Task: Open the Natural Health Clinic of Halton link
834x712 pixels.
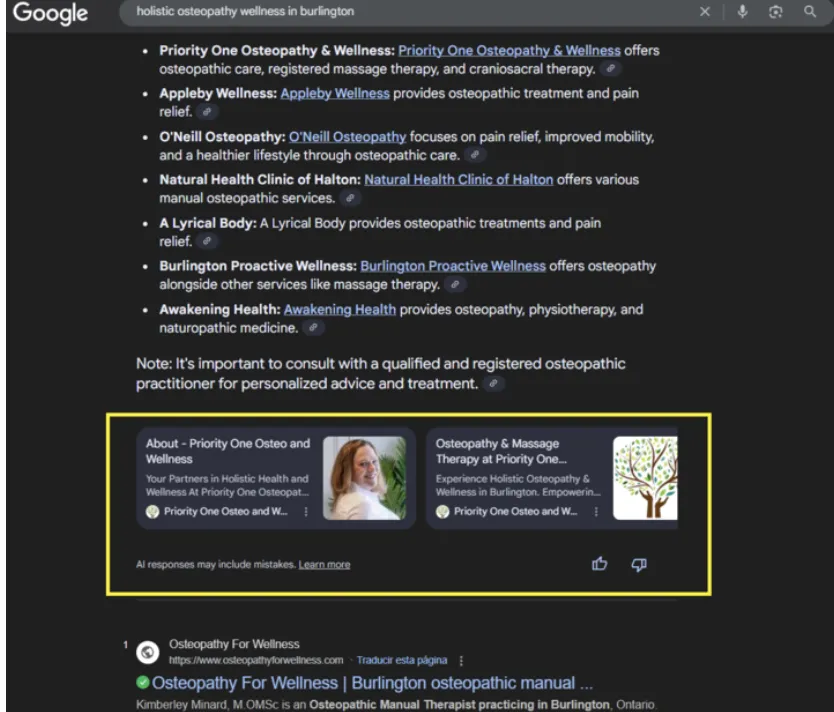Action: pyautogui.click(x=458, y=180)
